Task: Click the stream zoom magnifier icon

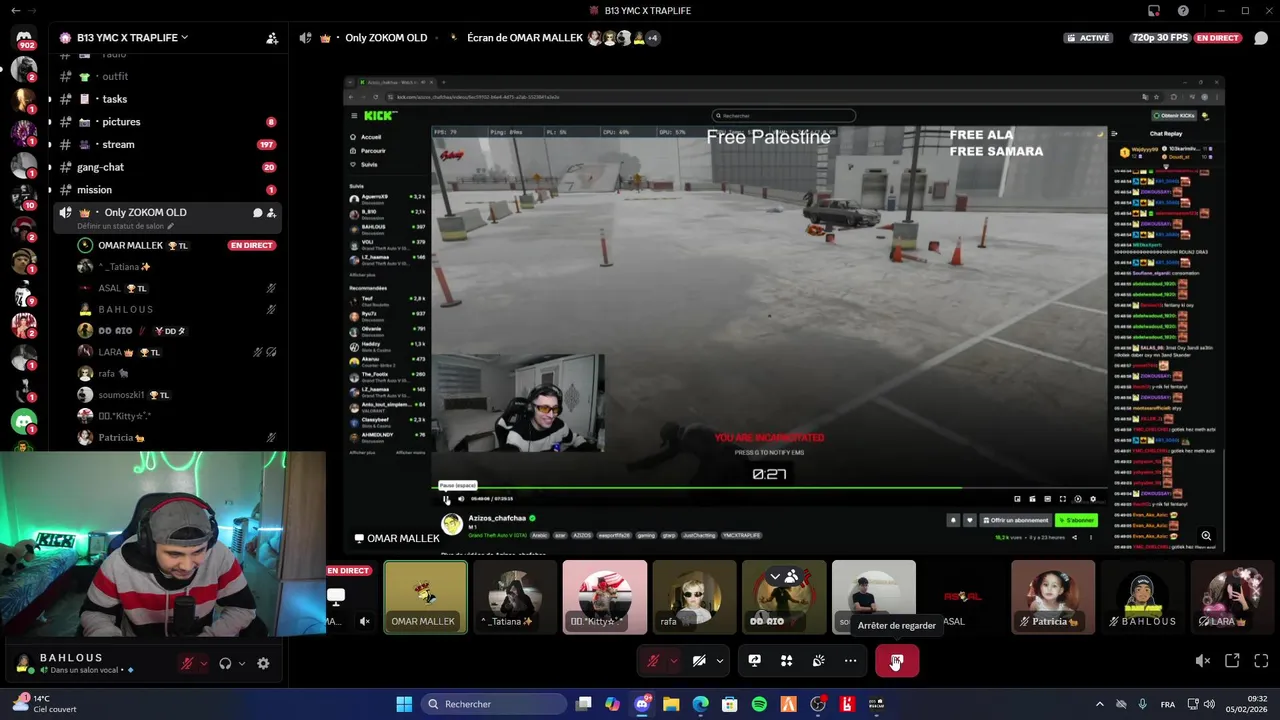Action: tap(1206, 536)
